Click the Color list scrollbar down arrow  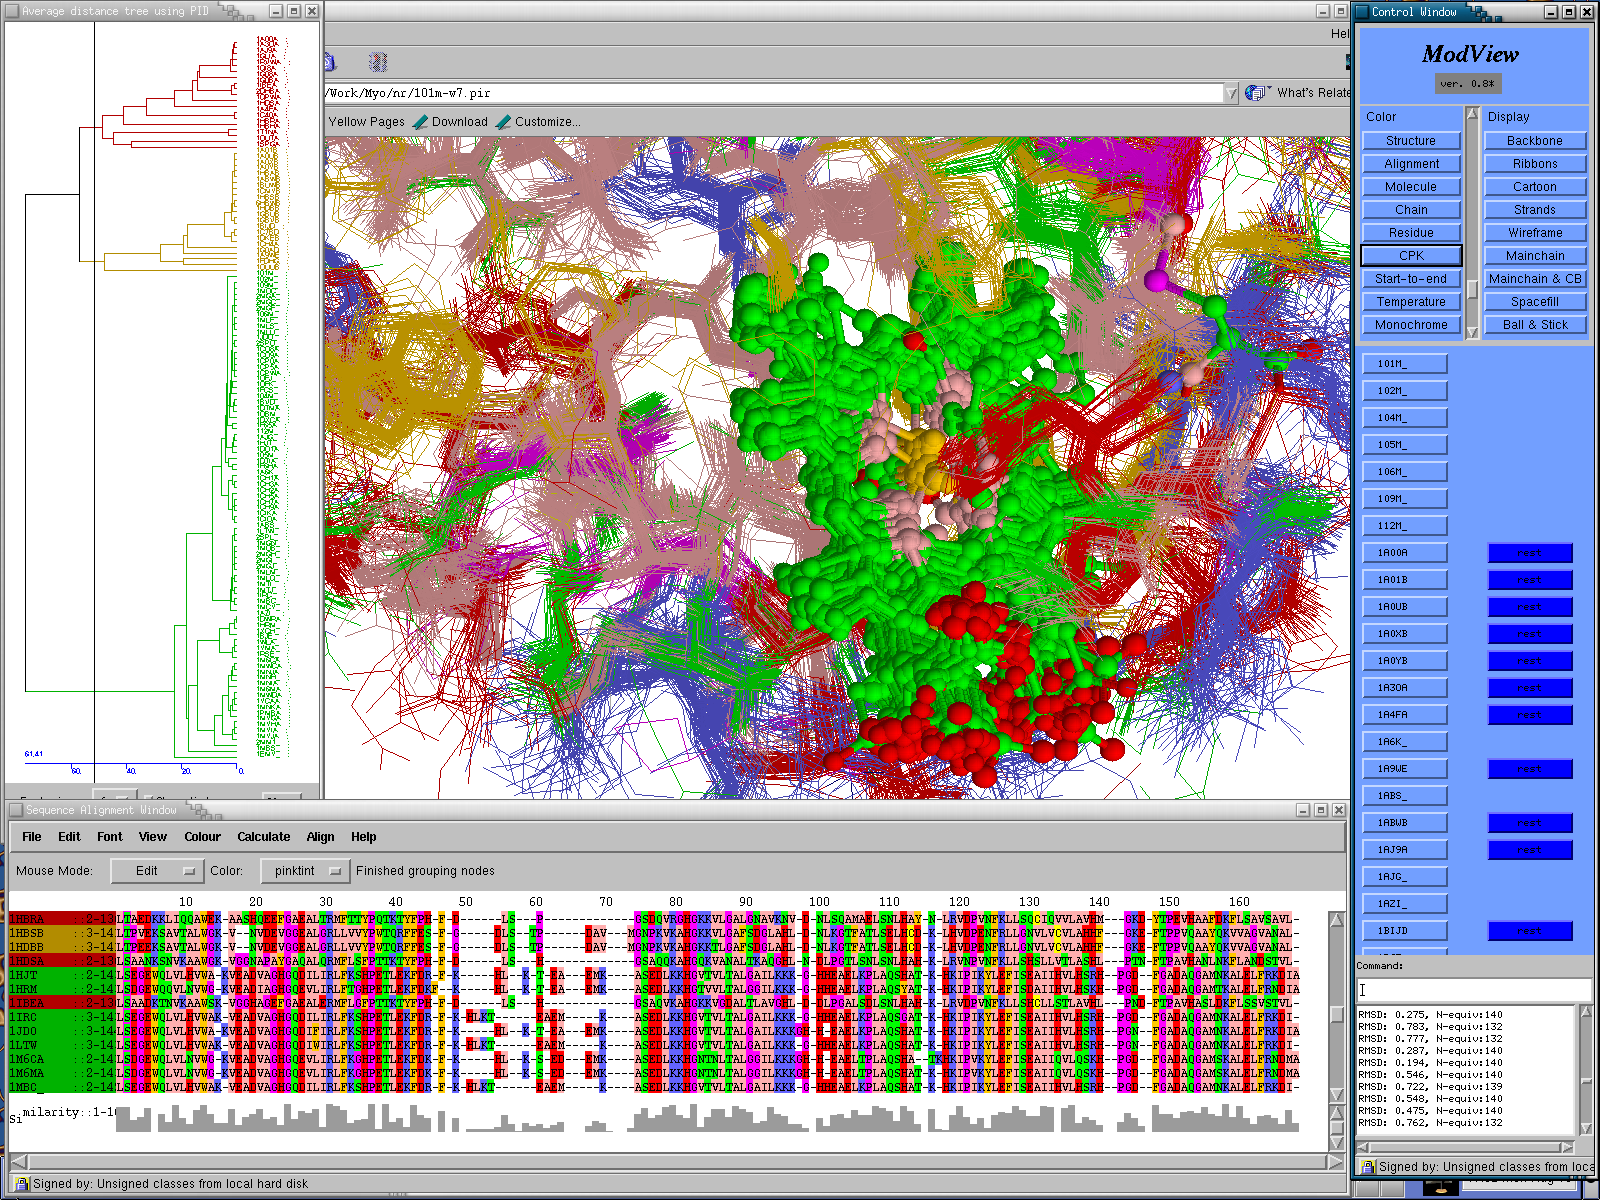1472,332
